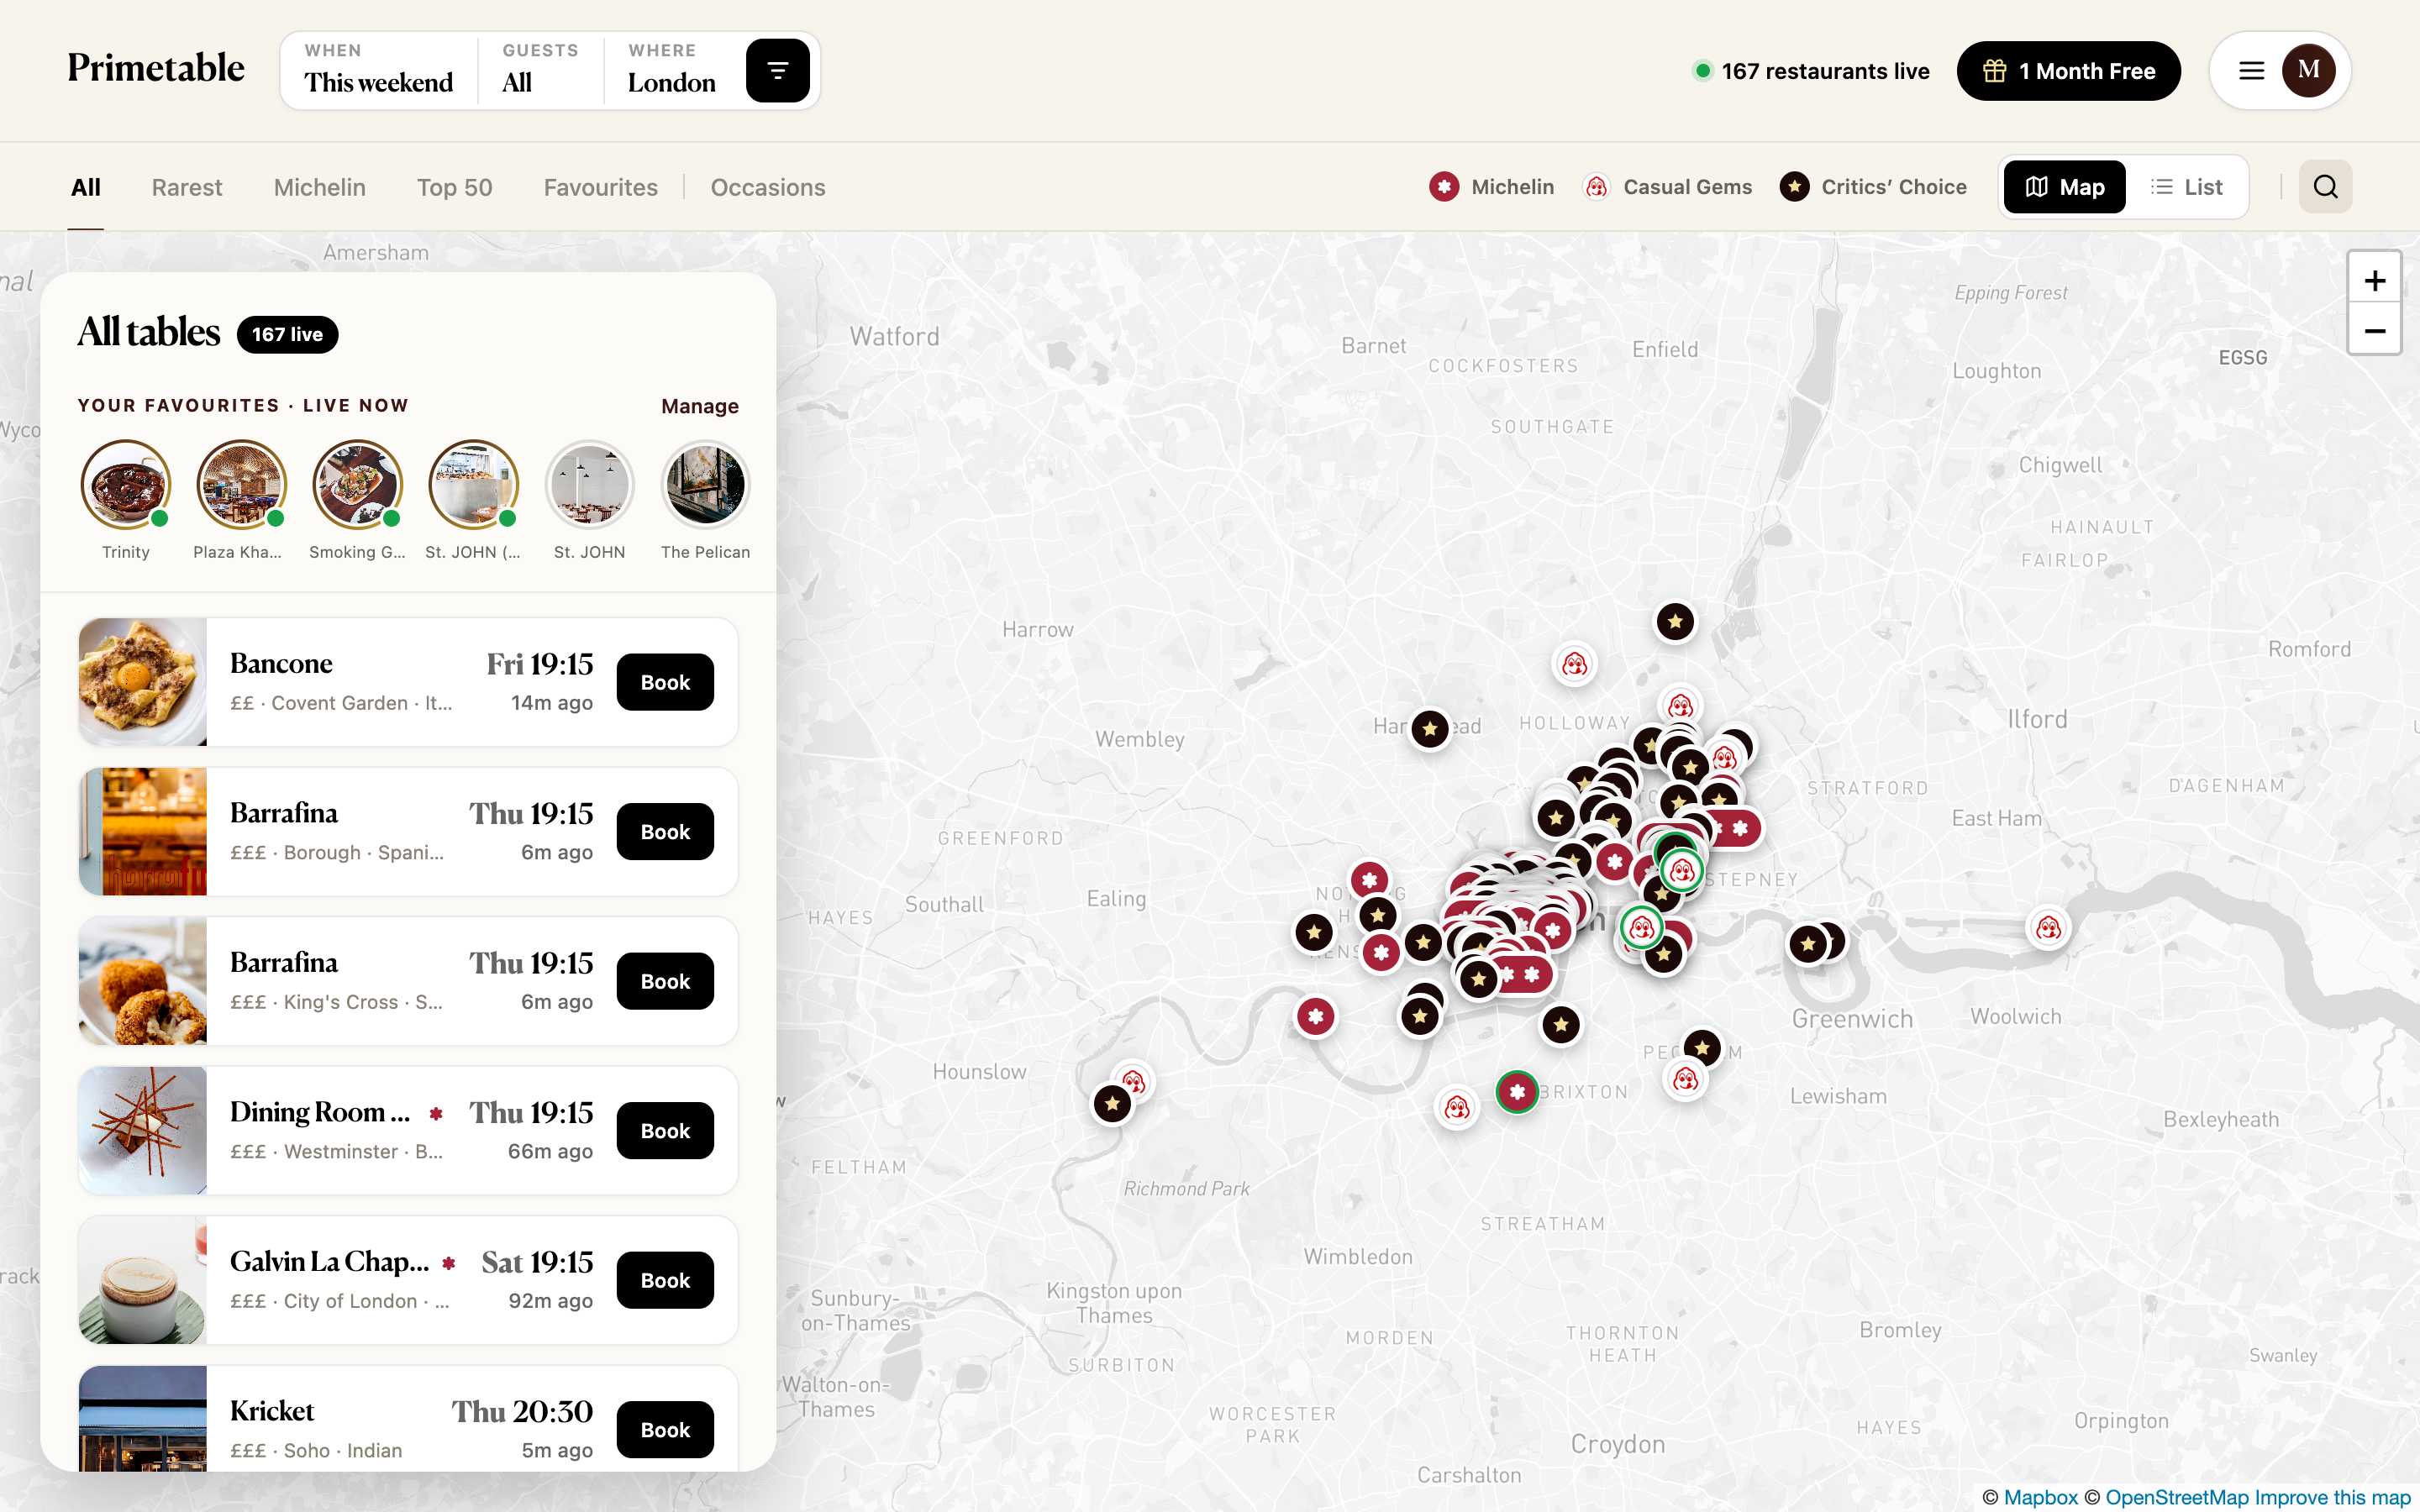2420x1512 pixels.
Task: Open the OpenStreetMap attribution link
Action: tap(2177, 1496)
